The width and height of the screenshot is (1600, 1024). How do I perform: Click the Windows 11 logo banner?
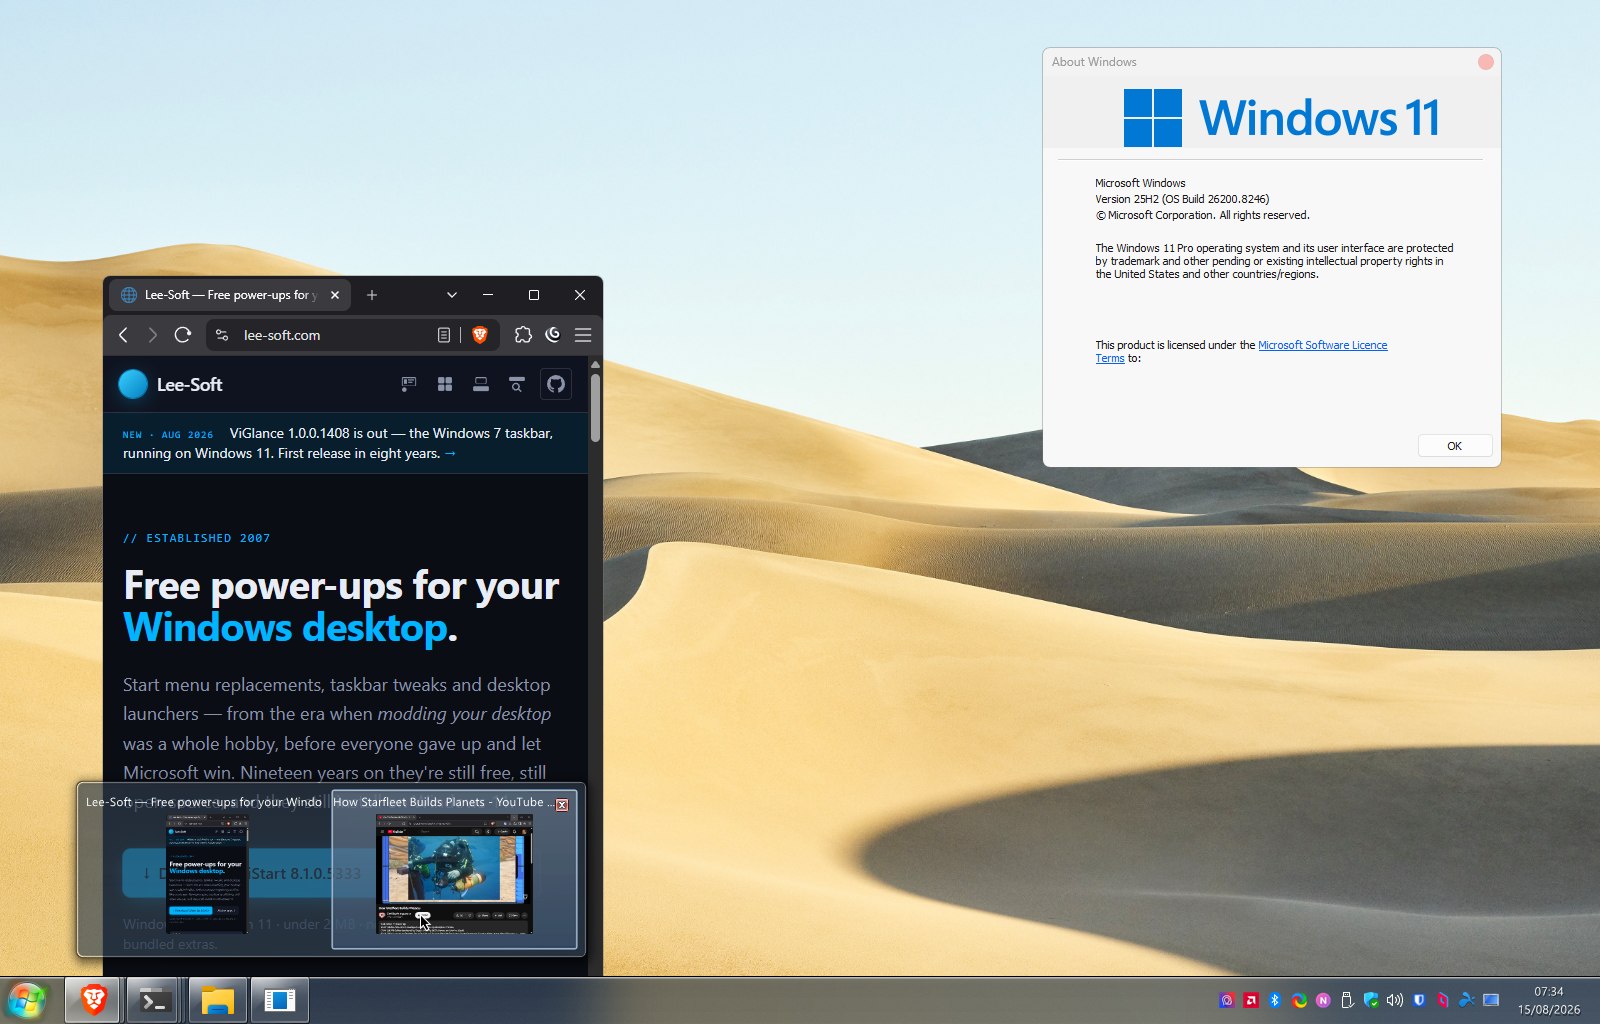1282,118
